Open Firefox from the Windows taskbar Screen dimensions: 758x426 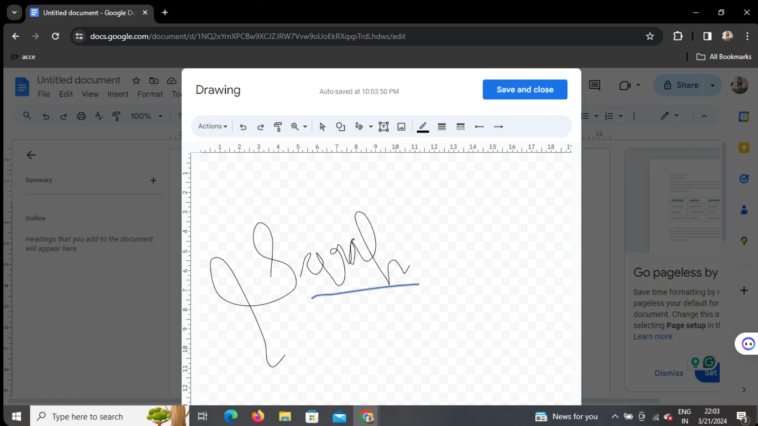click(258, 416)
